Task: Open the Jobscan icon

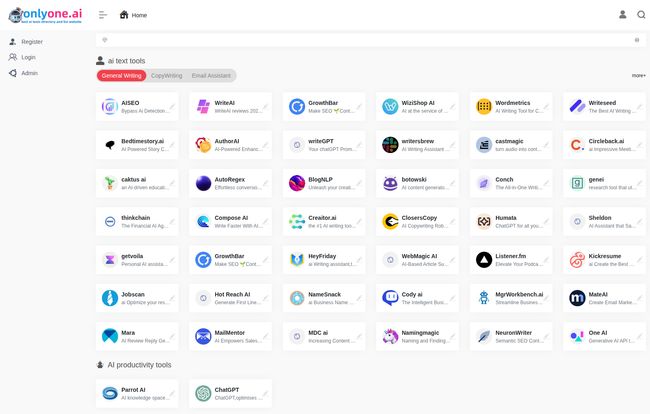Action: (x=110, y=298)
